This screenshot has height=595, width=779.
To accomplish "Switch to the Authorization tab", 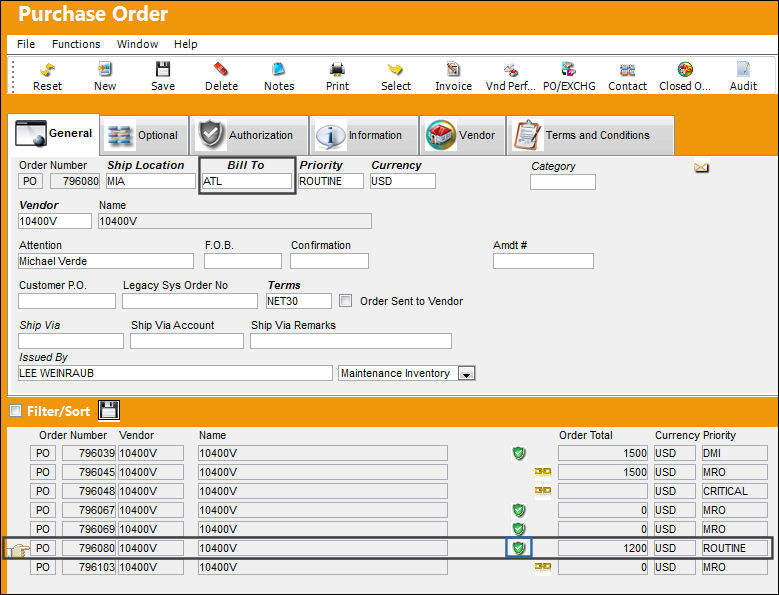I will click(x=249, y=135).
